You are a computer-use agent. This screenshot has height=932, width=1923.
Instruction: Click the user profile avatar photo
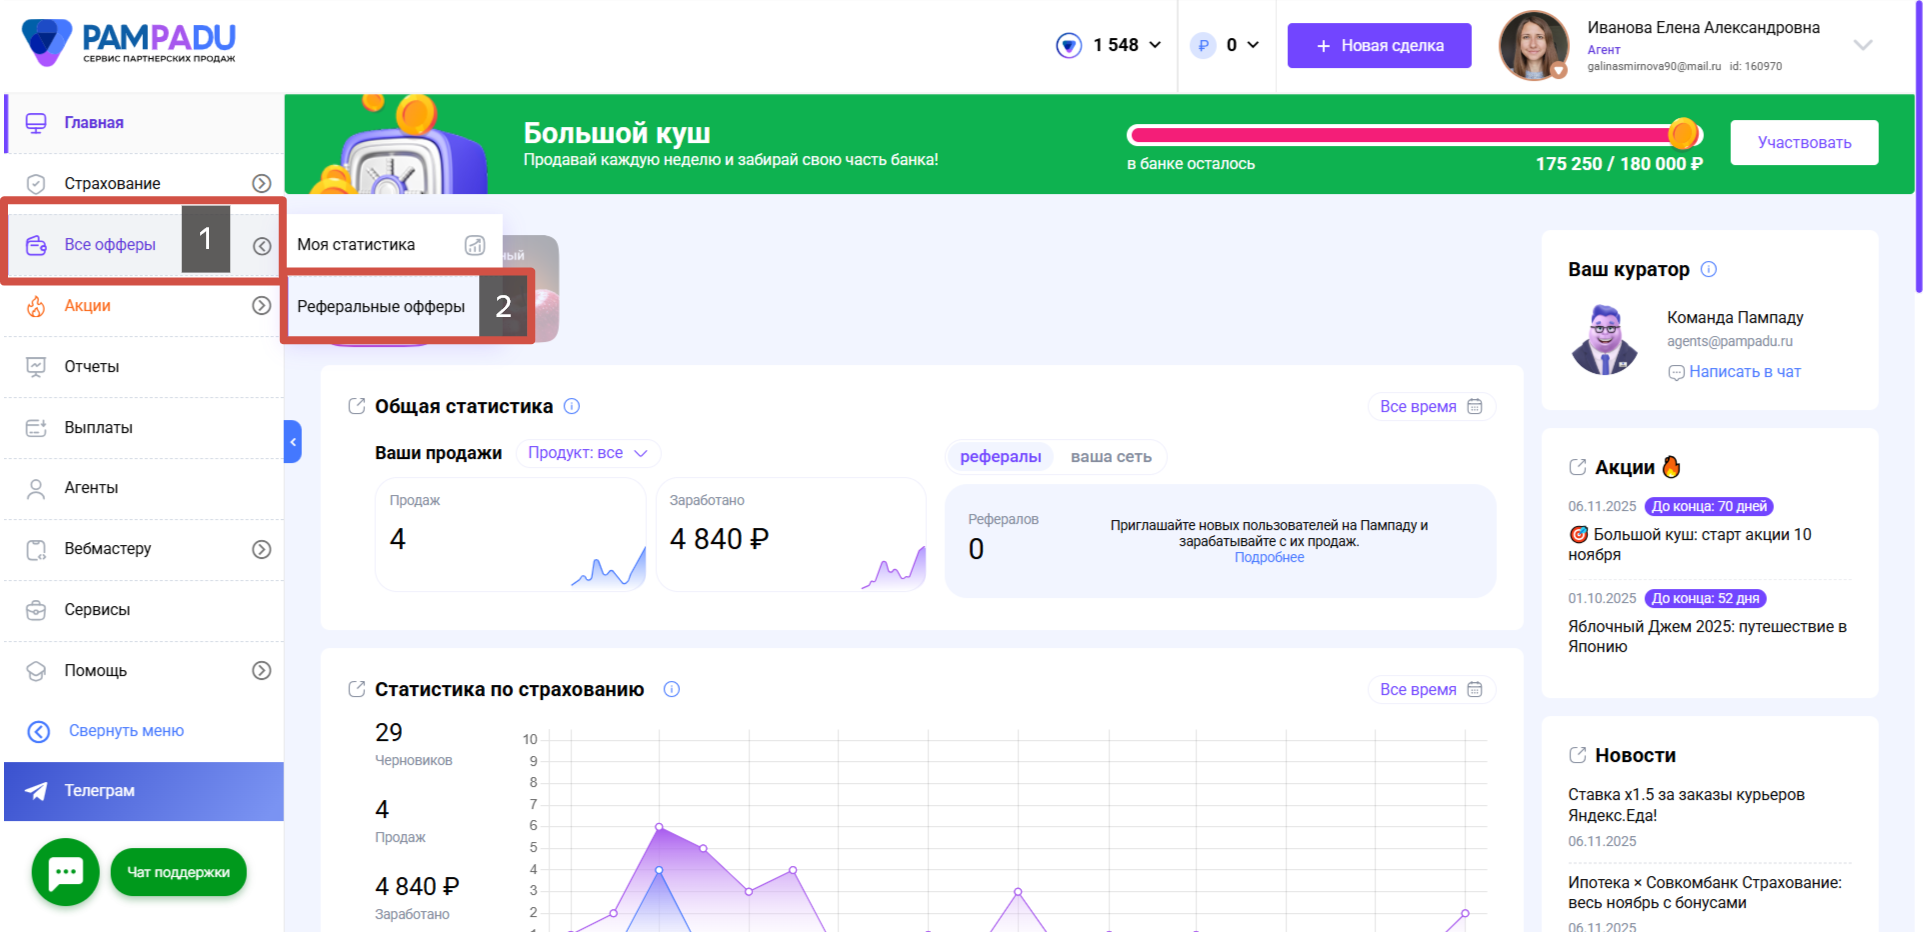[x=1533, y=45]
